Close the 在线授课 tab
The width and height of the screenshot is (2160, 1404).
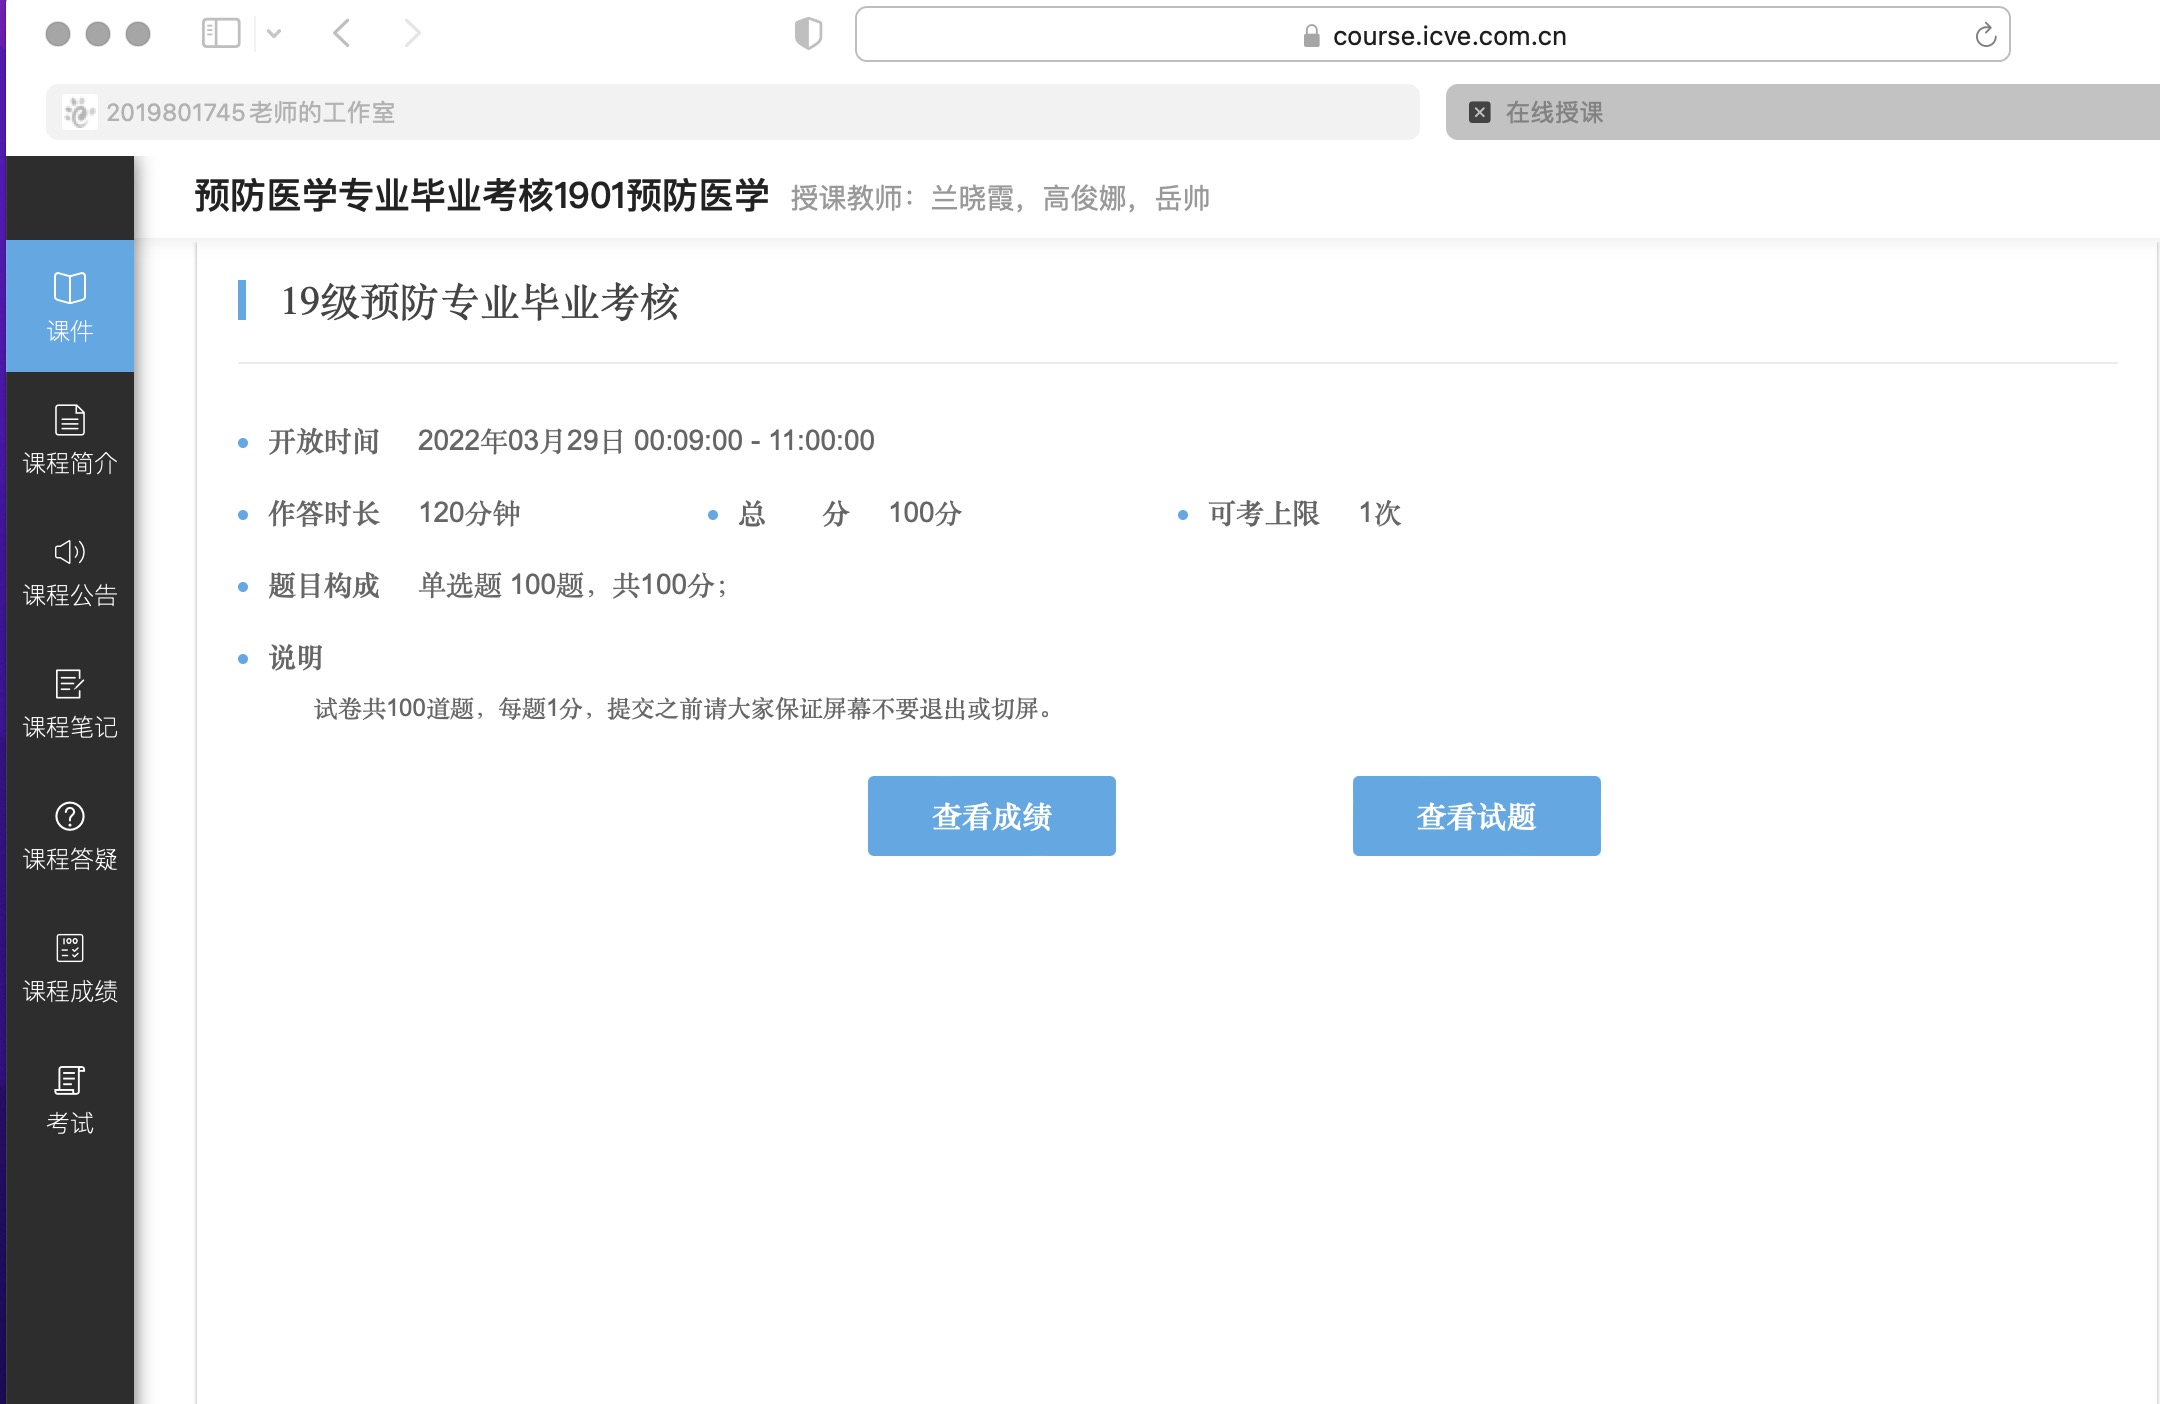(1480, 112)
